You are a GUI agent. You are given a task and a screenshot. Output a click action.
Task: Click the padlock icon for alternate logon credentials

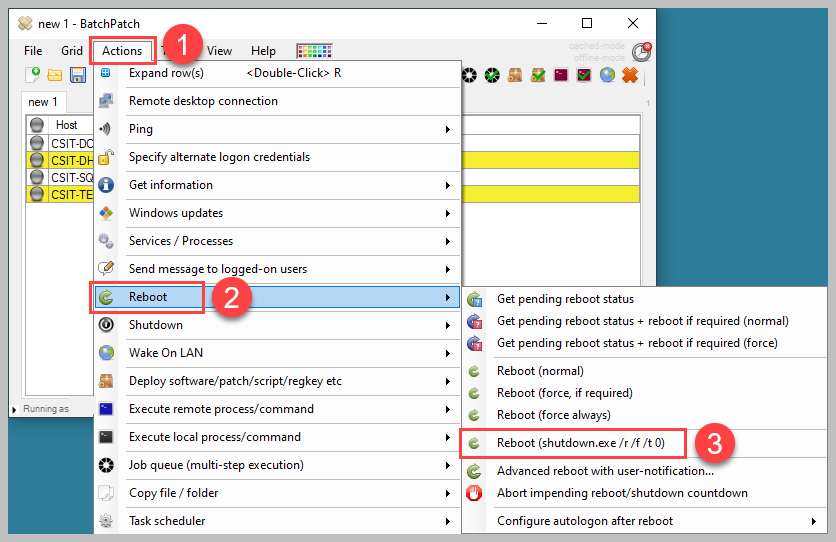click(106, 157)
